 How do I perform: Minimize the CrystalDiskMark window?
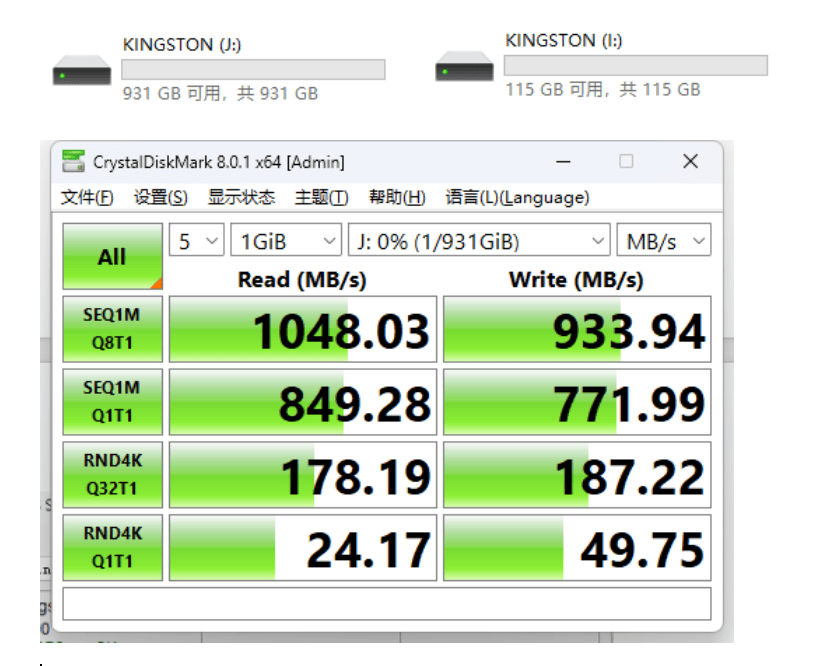click(x=563, y=161)
